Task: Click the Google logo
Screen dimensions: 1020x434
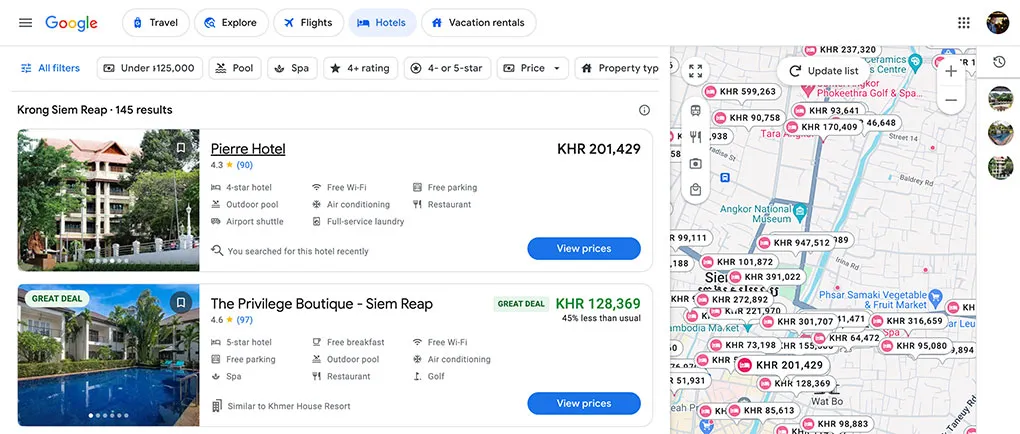Action: [x=72, y=23]
